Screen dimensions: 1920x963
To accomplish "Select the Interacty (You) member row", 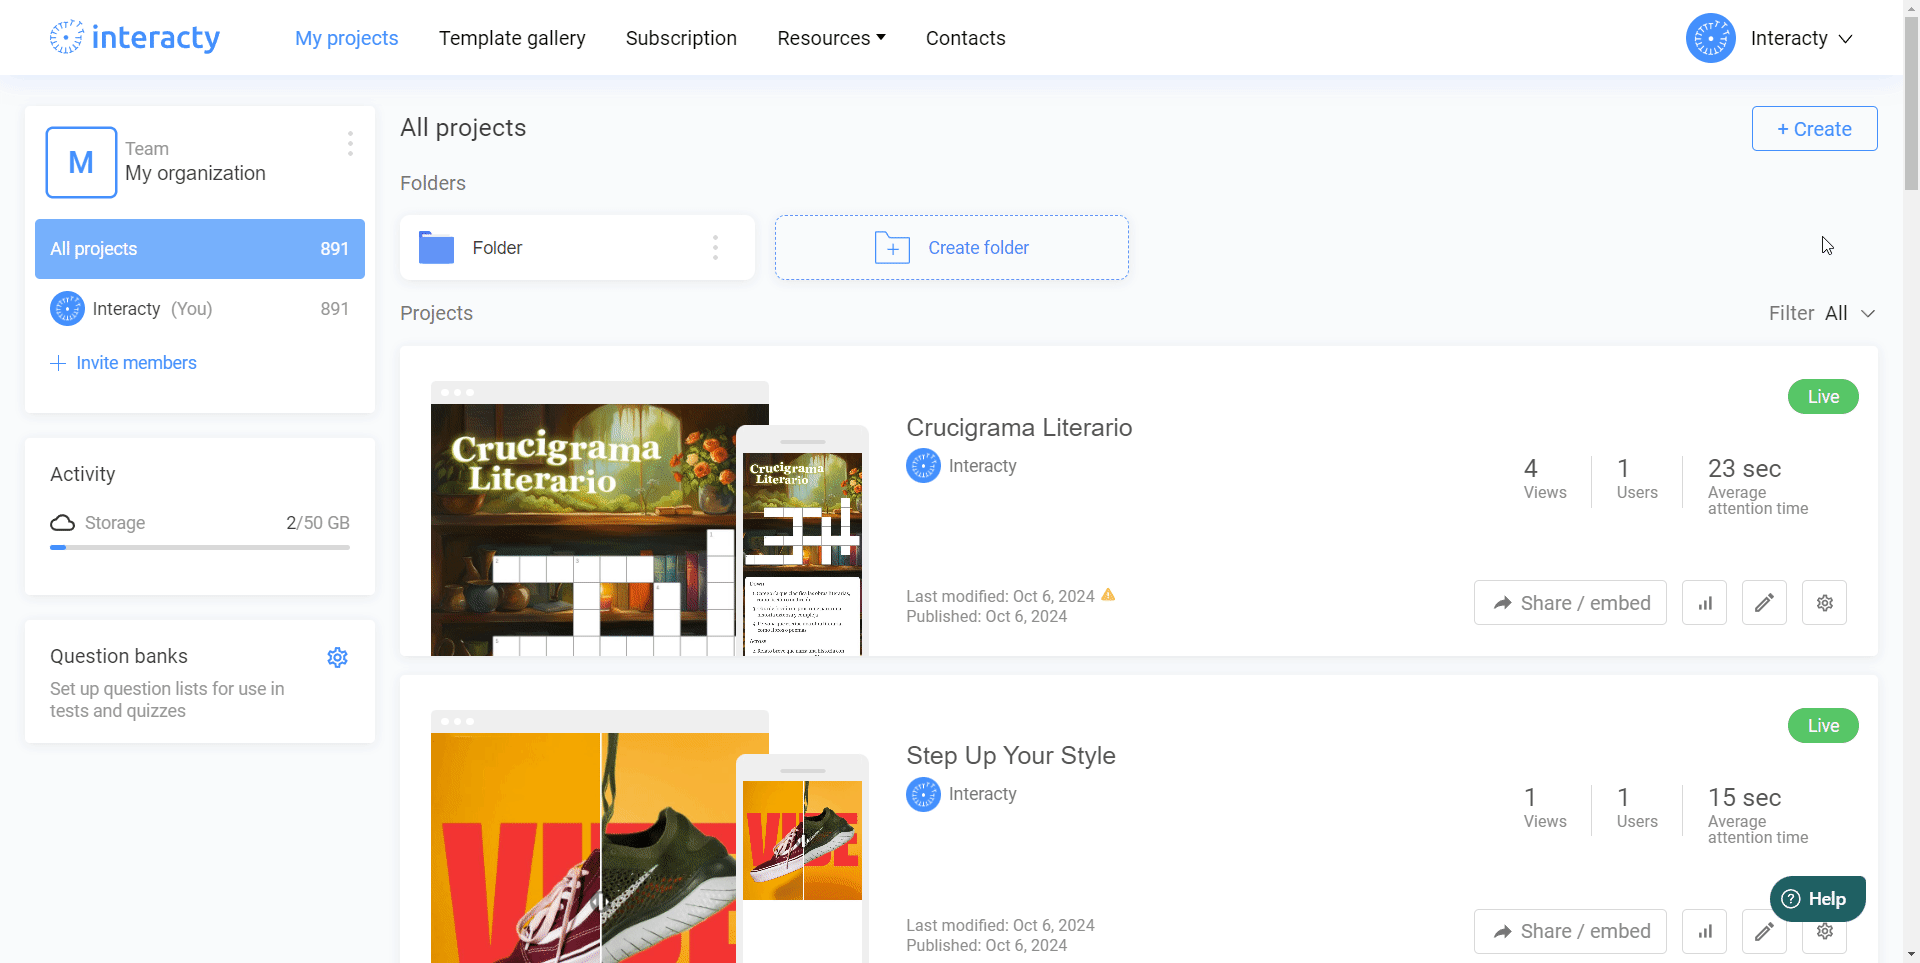I will click(x=200, y=309).
